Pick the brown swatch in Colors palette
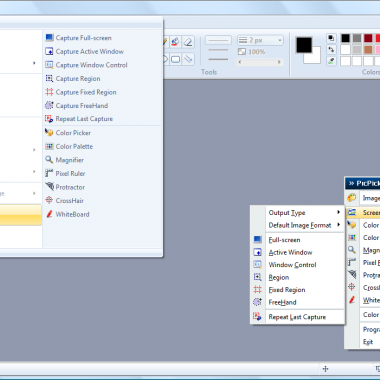Viewport: 380px width, 380px height. pyautogui.click(x=368, y=50)
